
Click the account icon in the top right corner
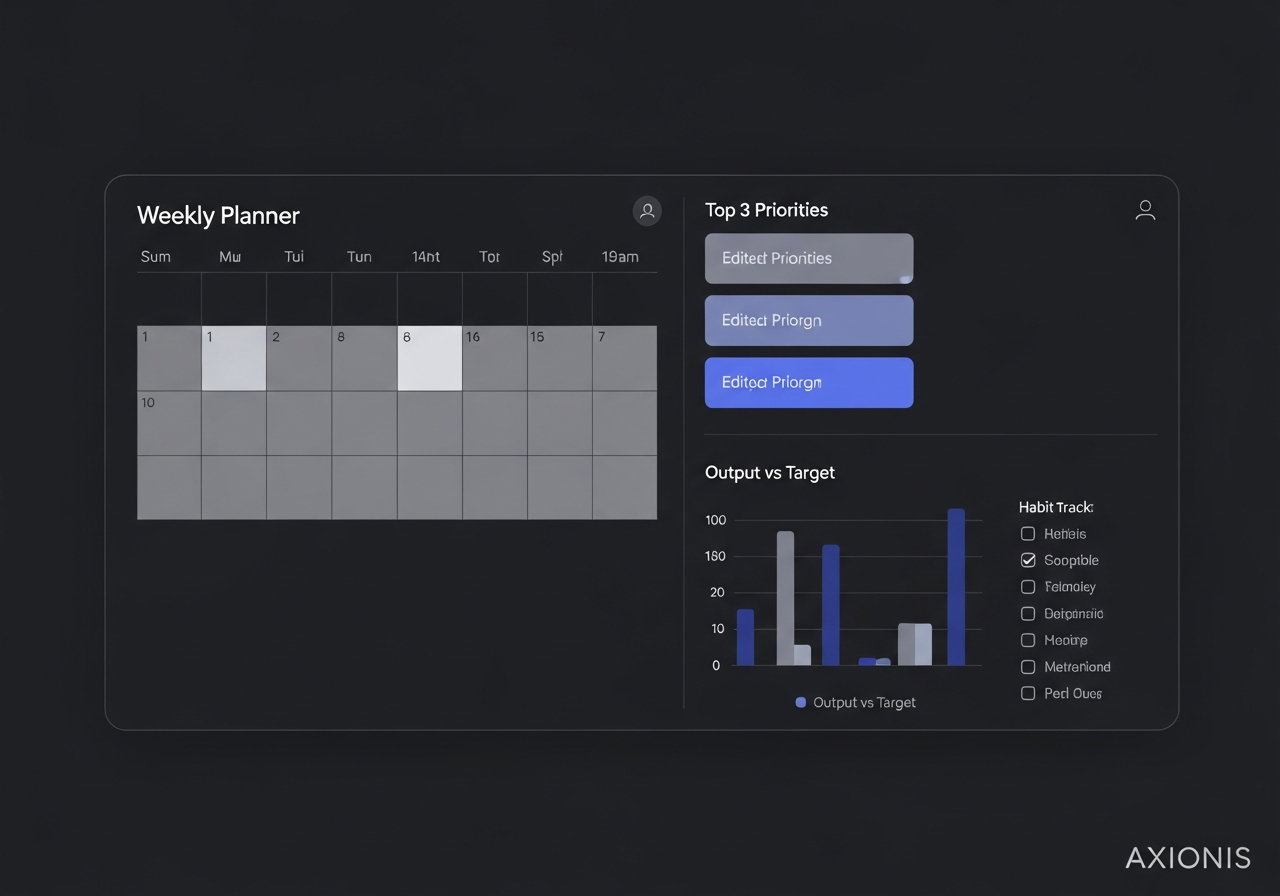click(1145, 210)
